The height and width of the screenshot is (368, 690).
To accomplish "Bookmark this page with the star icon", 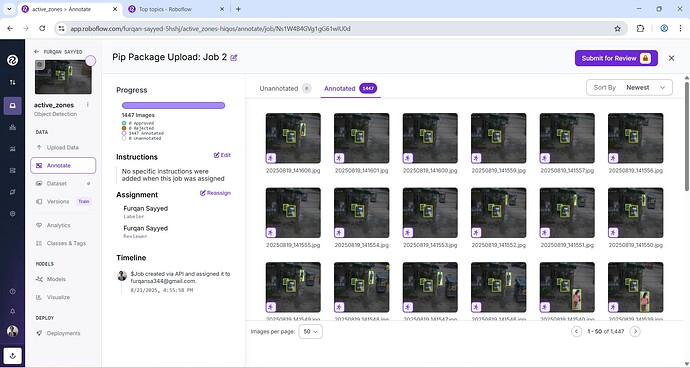I will tap(617, 29).
